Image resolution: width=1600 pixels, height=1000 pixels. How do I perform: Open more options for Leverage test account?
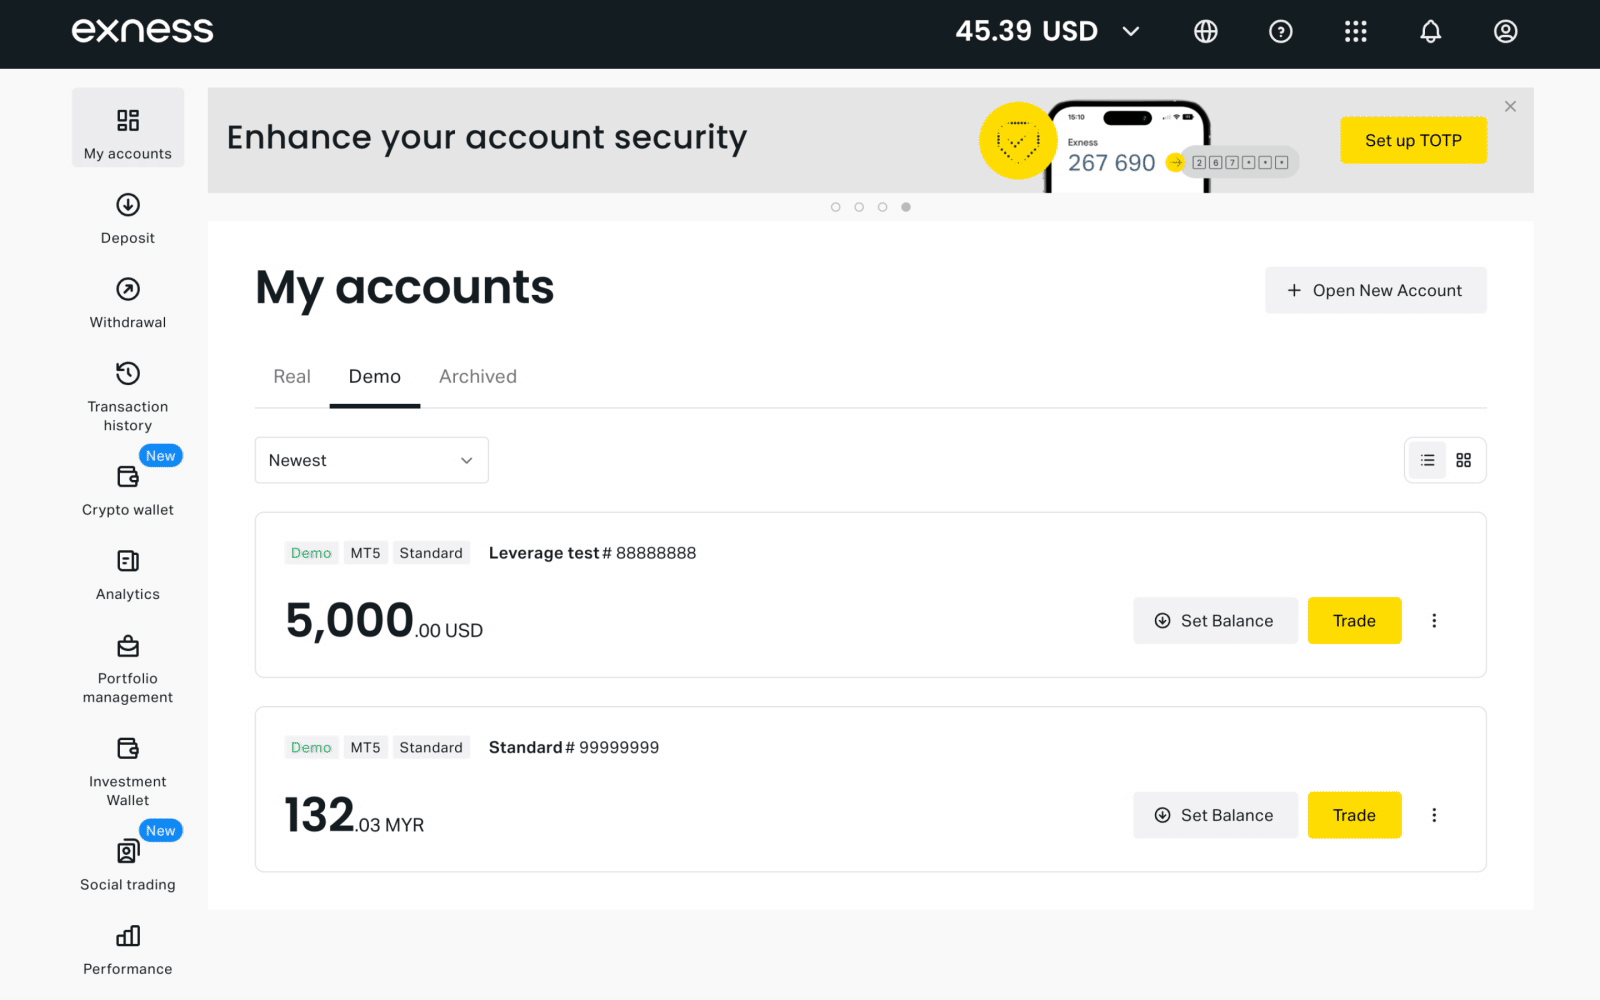[1434, 621]
